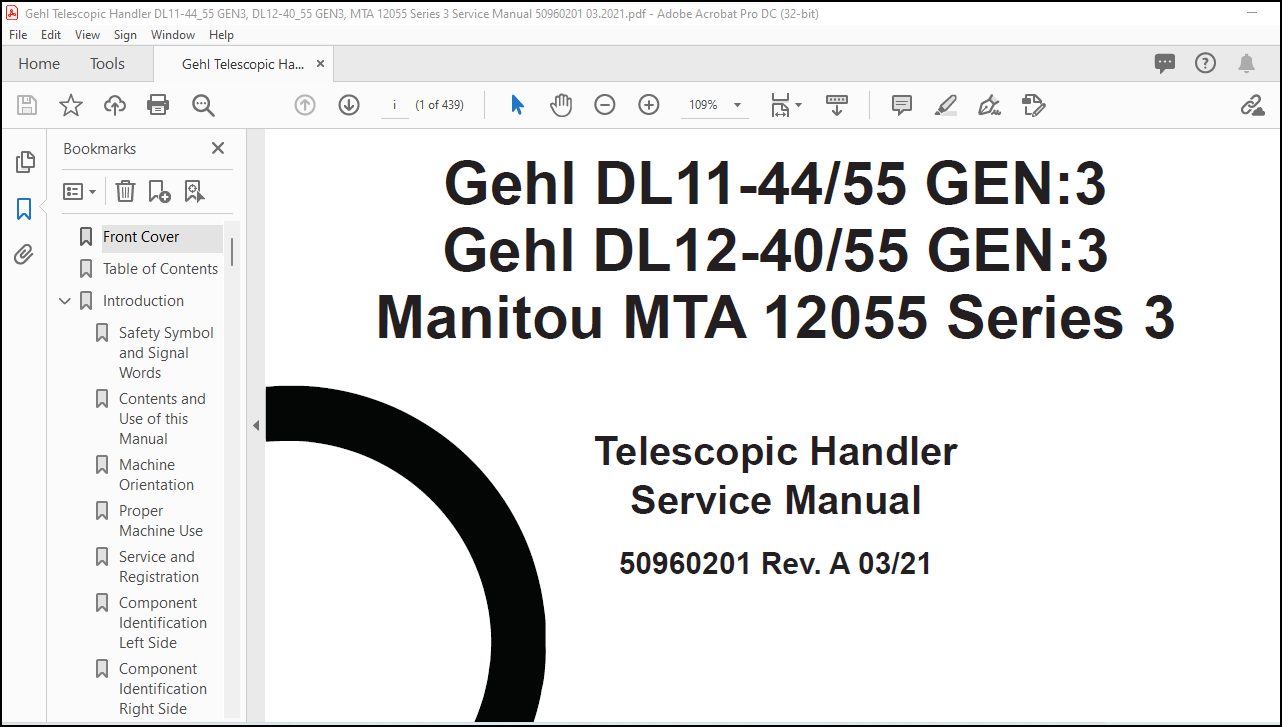Open the find text magnifier tool
The image size is (1282, 727).
click(203, 105)
